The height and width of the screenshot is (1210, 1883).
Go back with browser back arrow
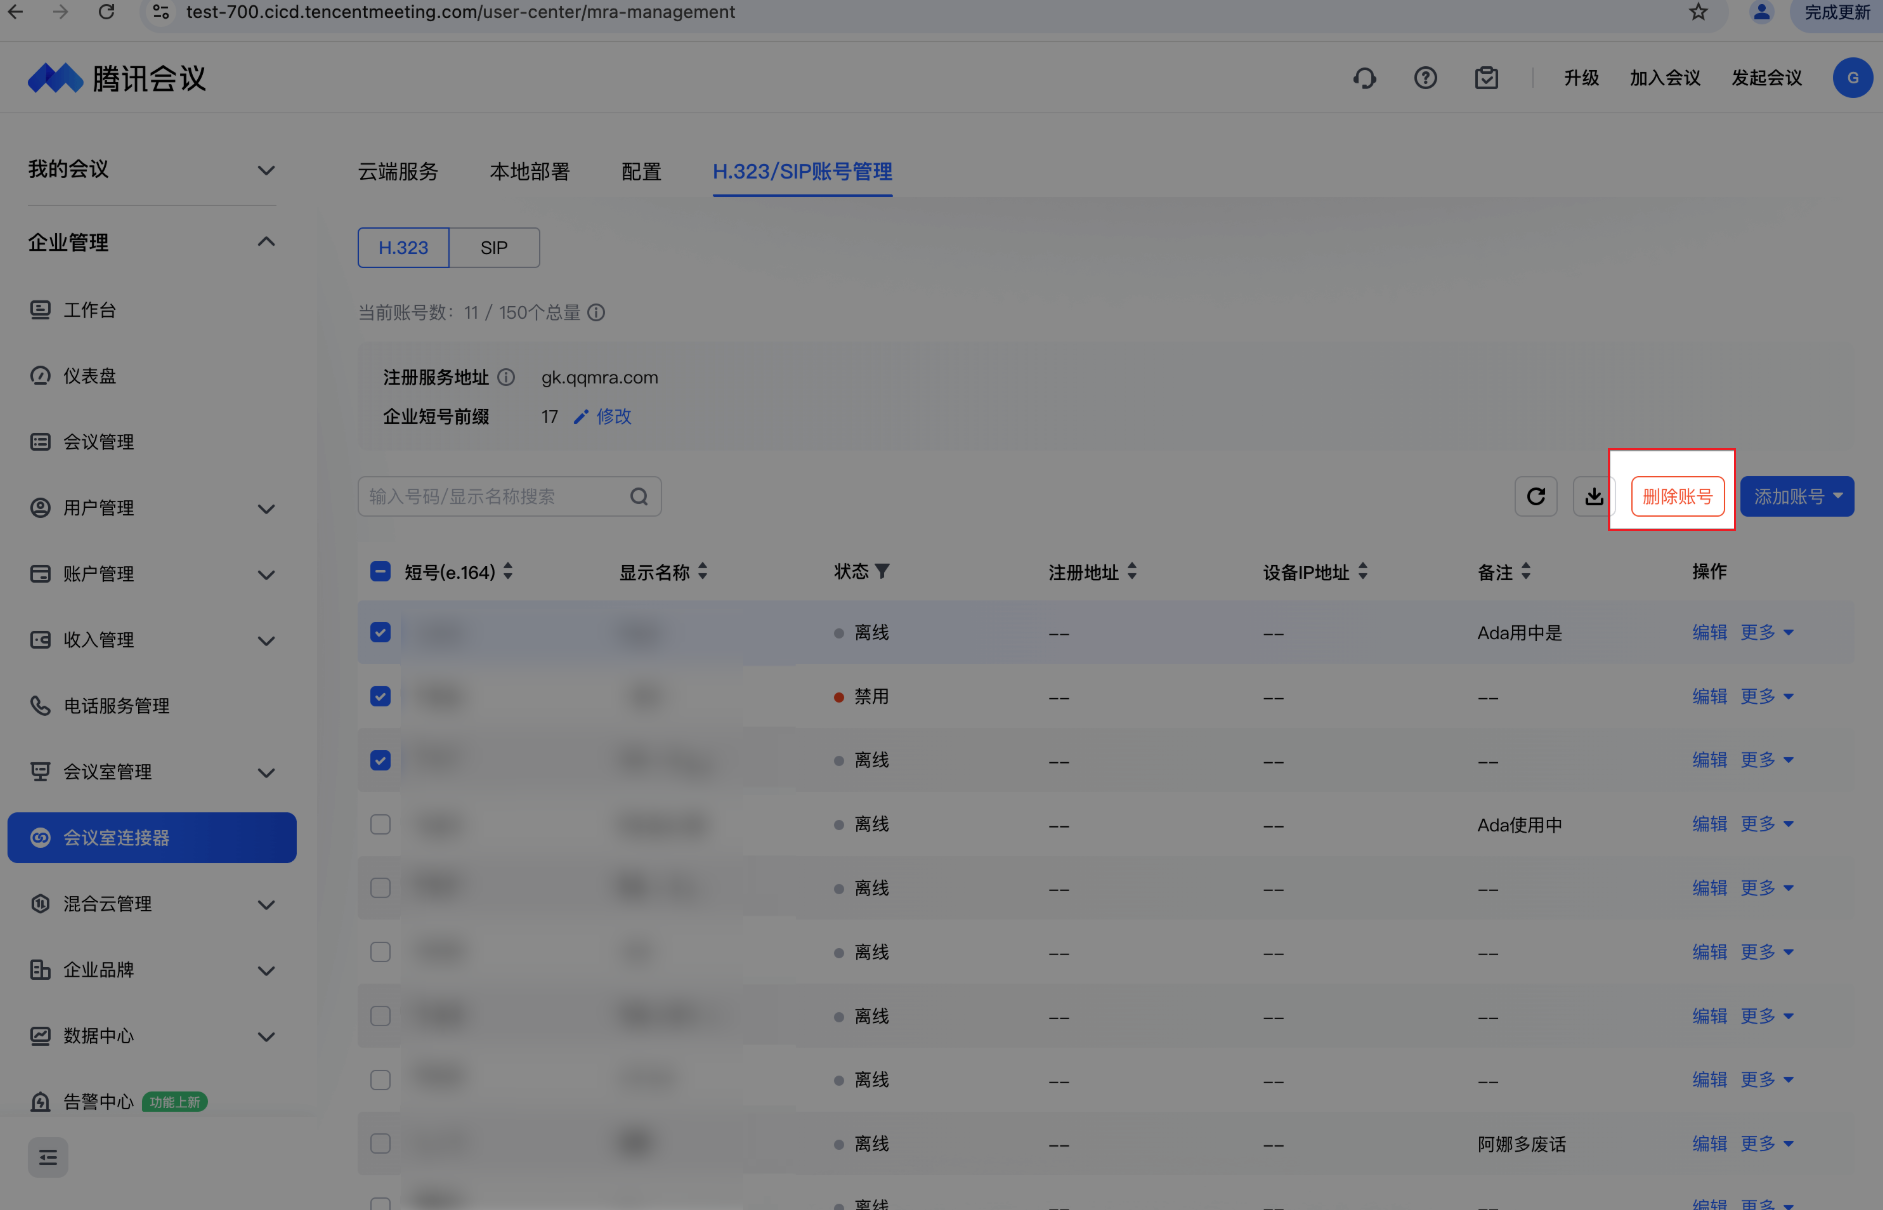(16, 12)
